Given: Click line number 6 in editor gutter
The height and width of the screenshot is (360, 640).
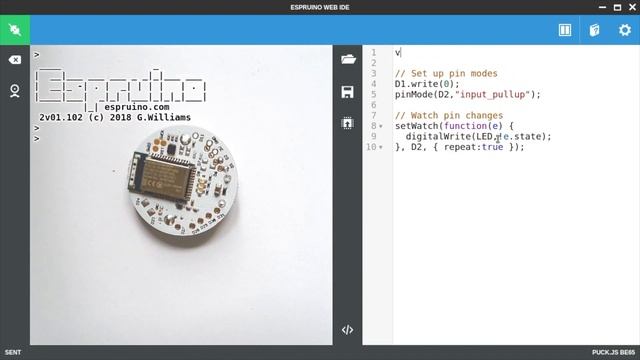Looking at the screenshot, I should pyautogui.click(x=373, y=105).
